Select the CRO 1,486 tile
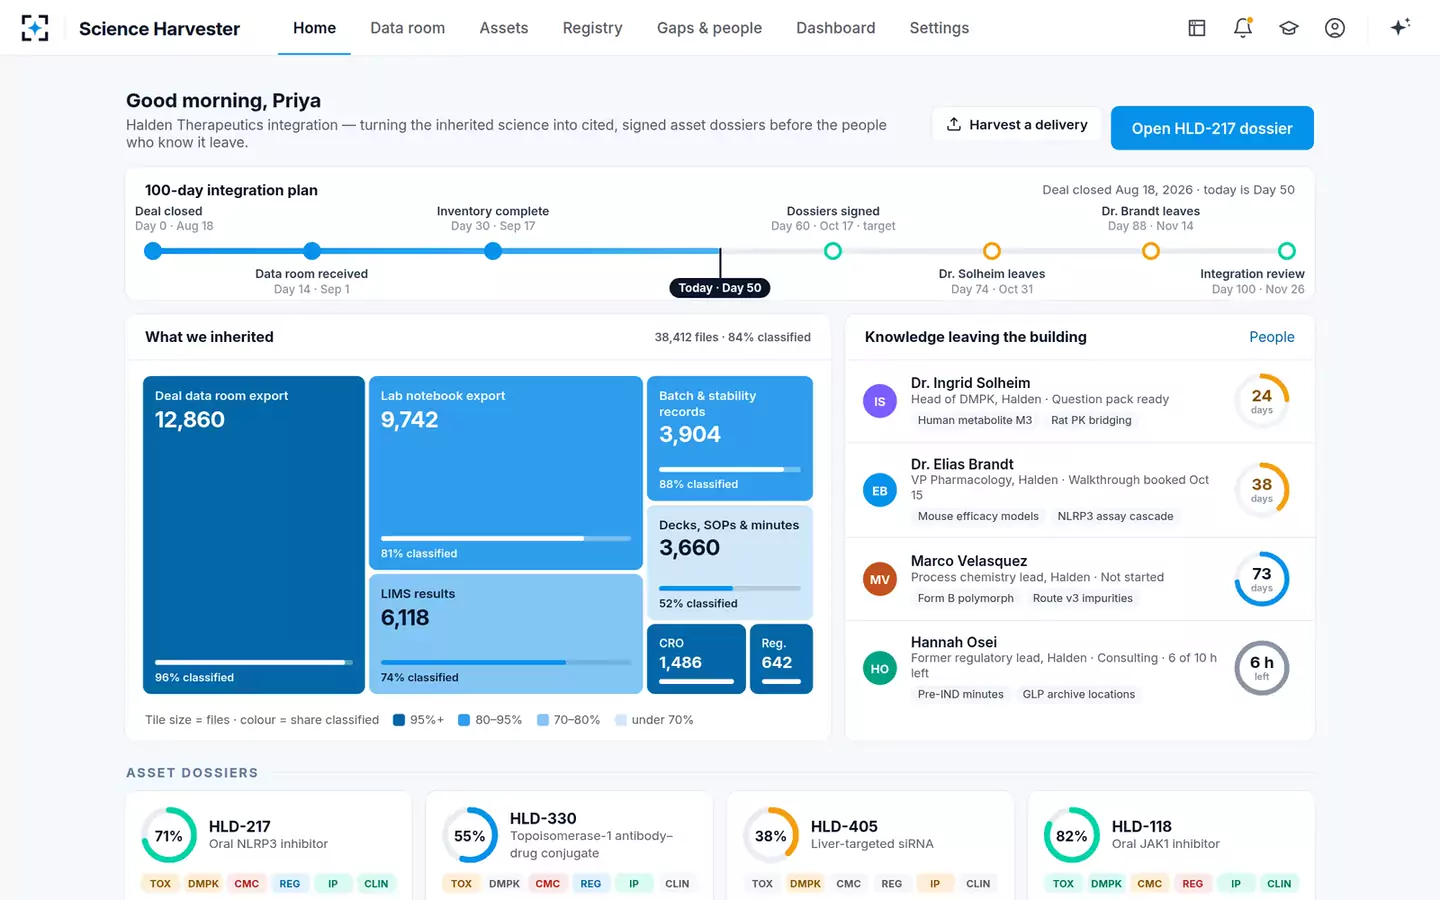 pyautogui.click(x=696, y=659)
